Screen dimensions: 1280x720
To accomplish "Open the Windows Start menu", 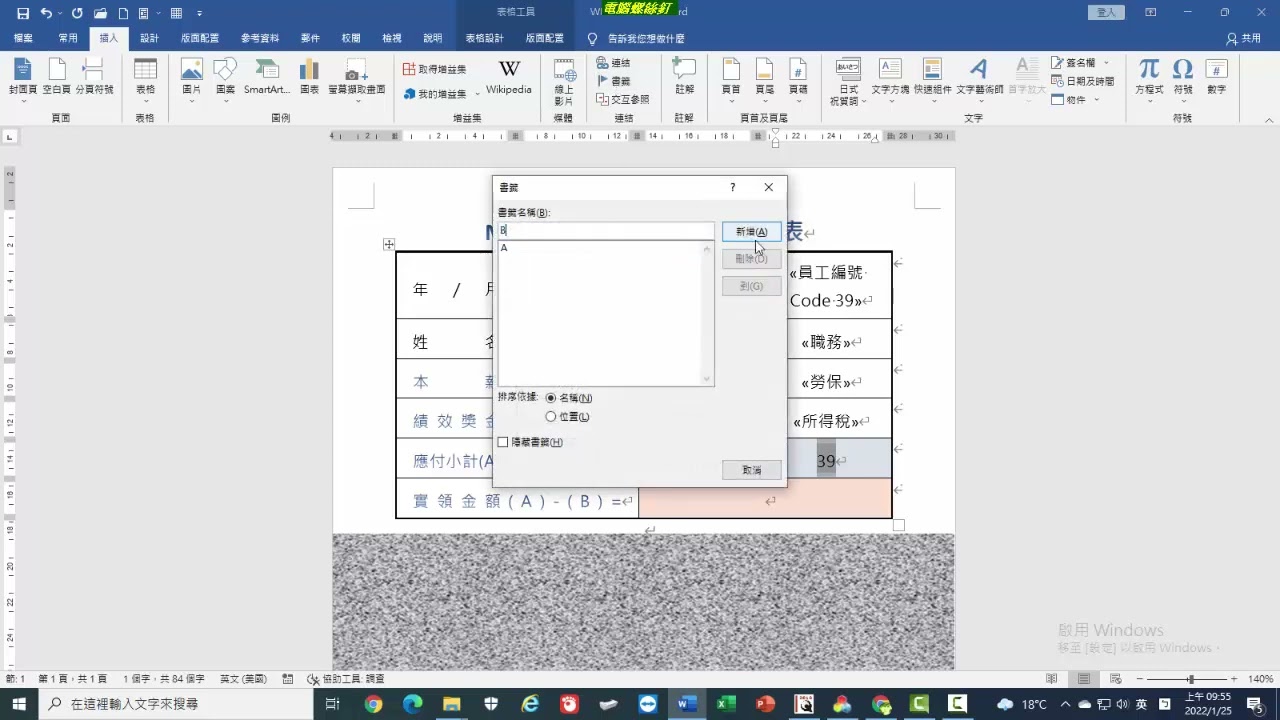I will coord(19,704).
